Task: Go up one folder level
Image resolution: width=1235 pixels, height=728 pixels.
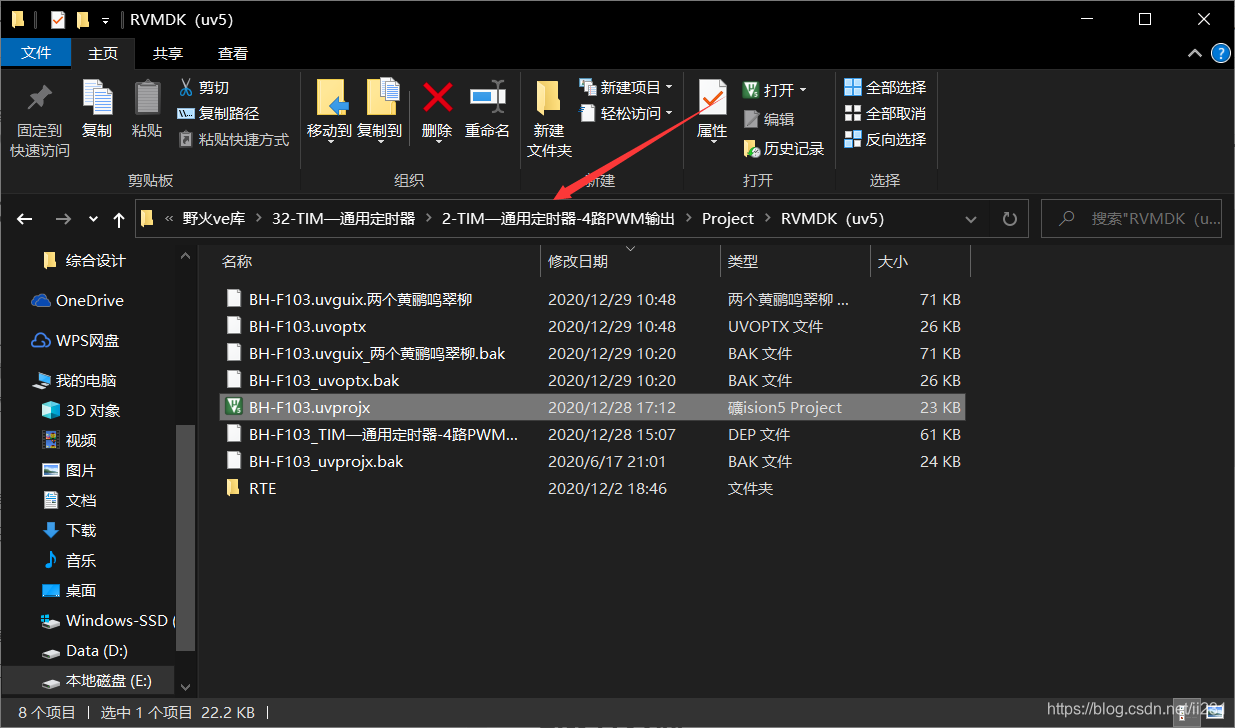Action: pyautogui.click(x=119, y=219)
